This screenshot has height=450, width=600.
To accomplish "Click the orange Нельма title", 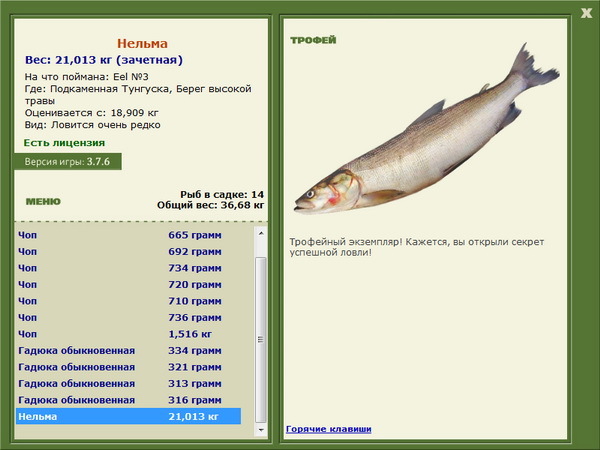I will point(142,44).
